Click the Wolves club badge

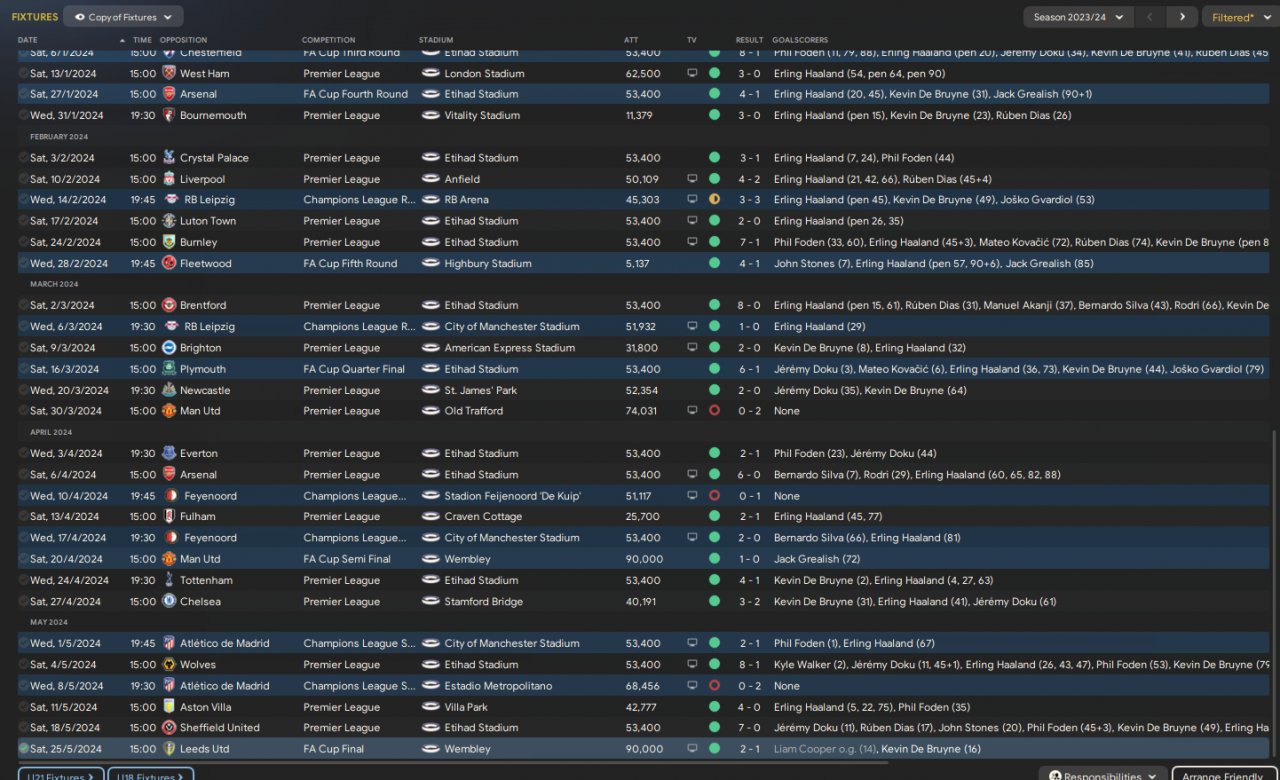(x=169, y=664)
